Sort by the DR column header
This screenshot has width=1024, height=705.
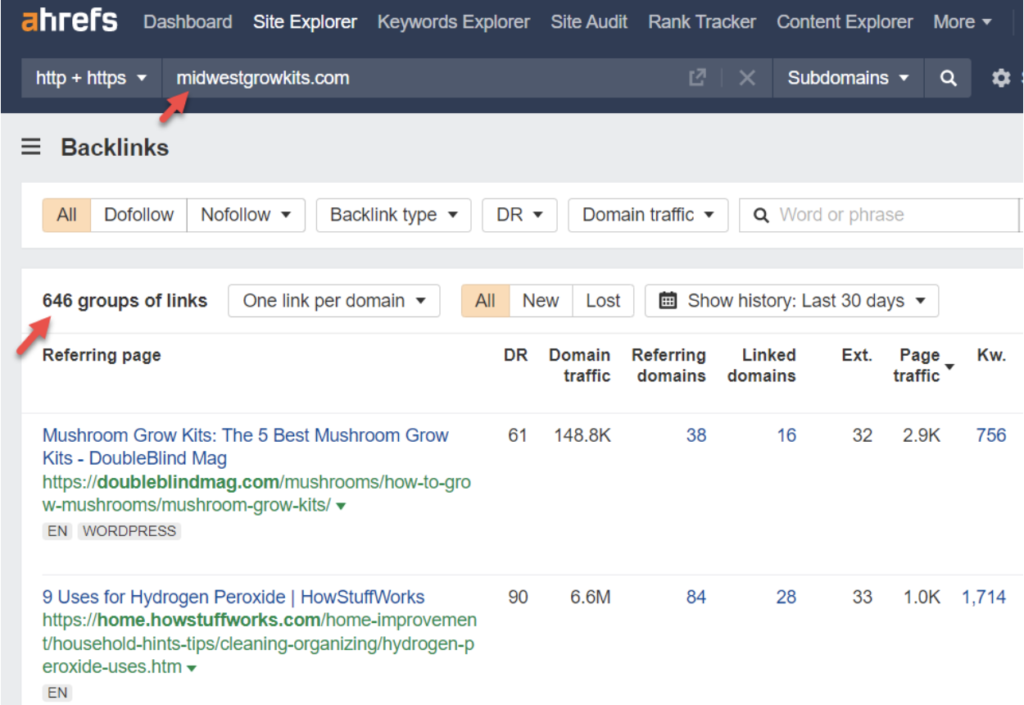(515, 355)
